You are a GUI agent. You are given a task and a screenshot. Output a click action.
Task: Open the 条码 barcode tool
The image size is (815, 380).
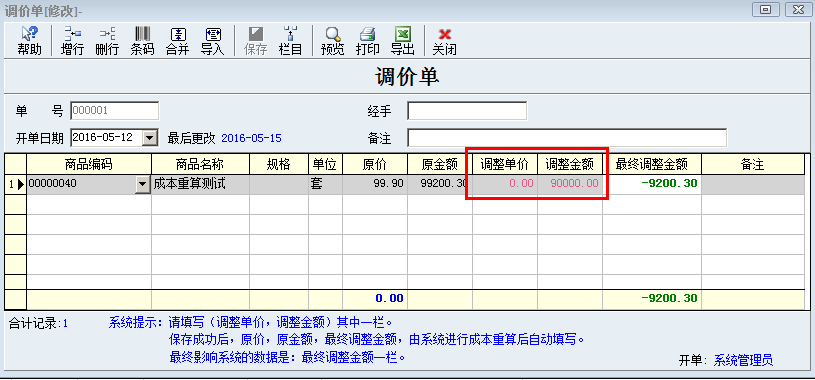click(142, 41)
